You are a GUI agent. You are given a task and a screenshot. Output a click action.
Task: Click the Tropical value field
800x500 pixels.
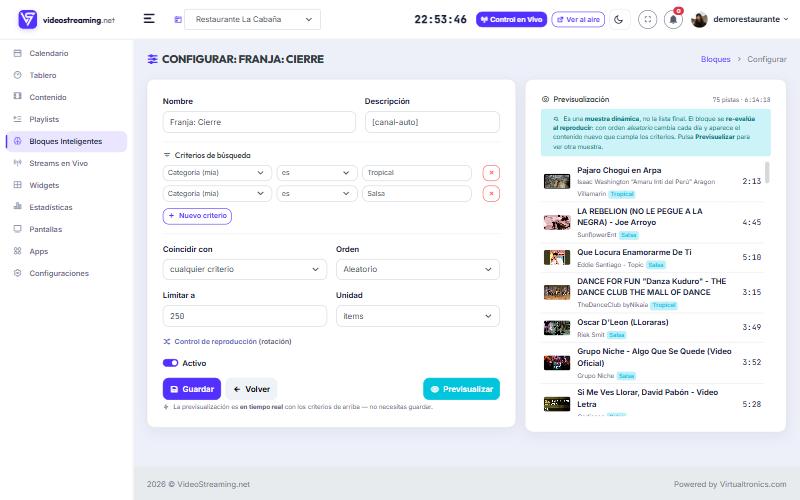point(417,173)
